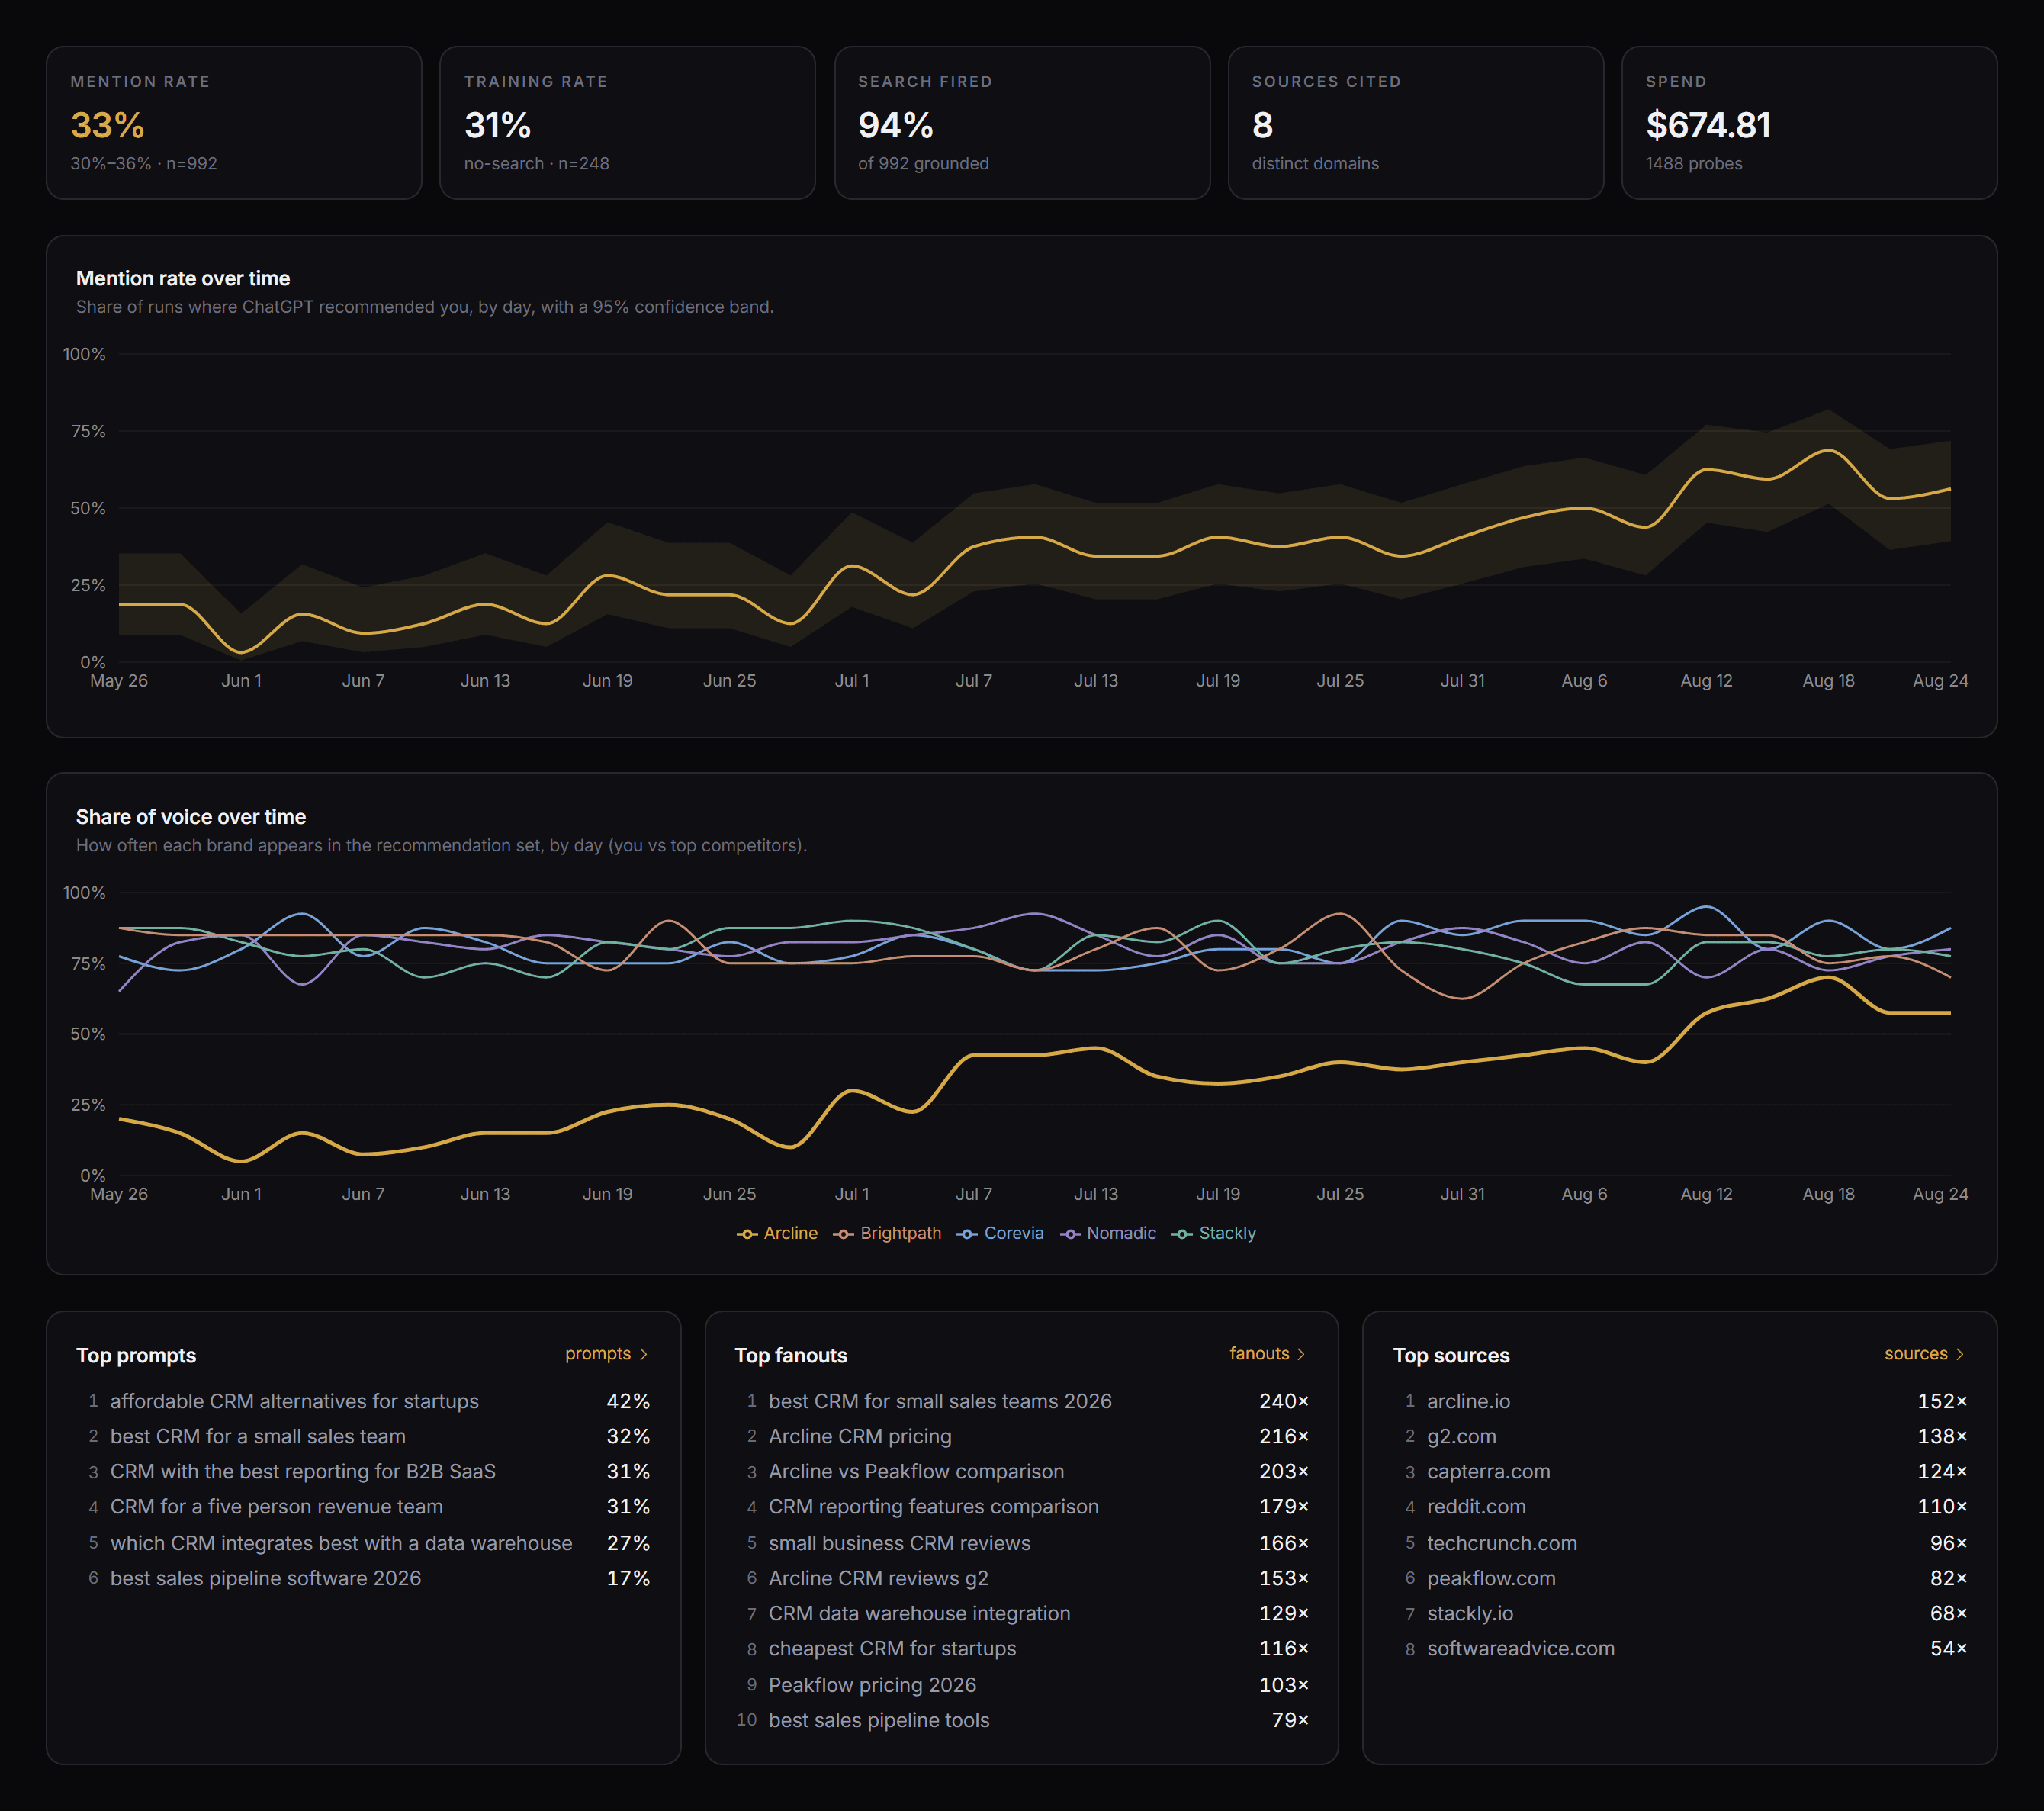This screenshot has height=1811, width=2044.
Task: Select the Spend $674.81 card
Action: point(1809,123)
